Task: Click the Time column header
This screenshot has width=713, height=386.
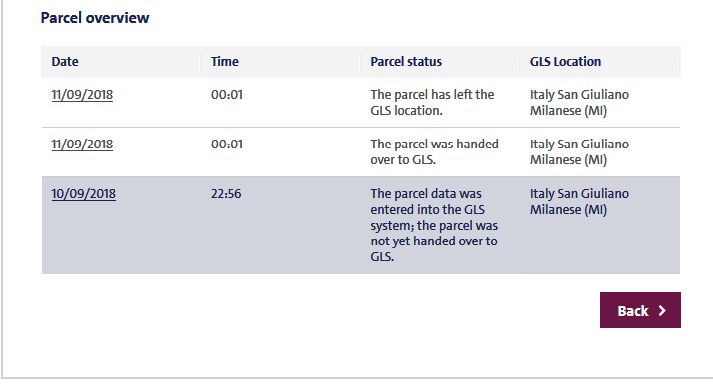Action: [225, 61]
